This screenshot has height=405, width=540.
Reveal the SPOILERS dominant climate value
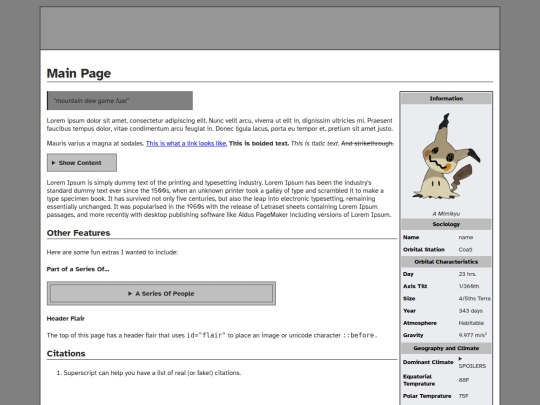point(472,362)
